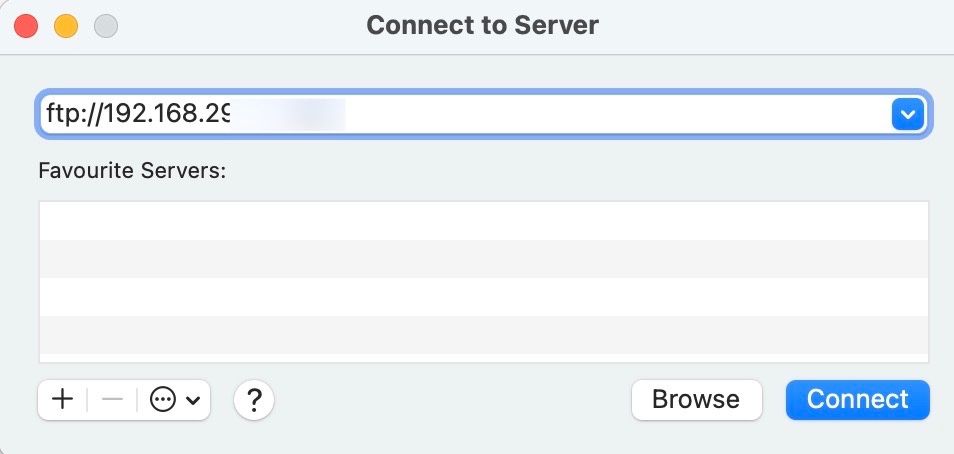Image resolution: width=954 pixels, height=454 pixels.
Task: Select the partially visible fifth favourites row
Action: click(x=484, y=357)
